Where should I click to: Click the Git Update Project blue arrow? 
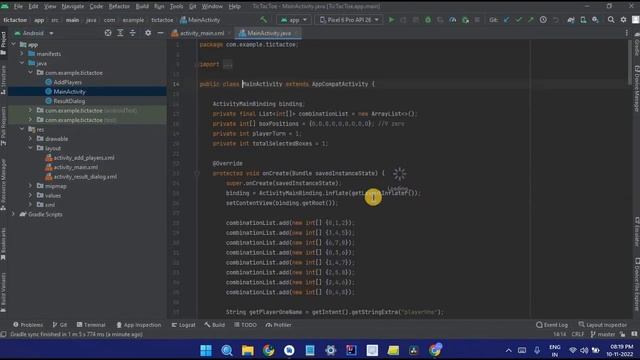(x=507, y=20)
